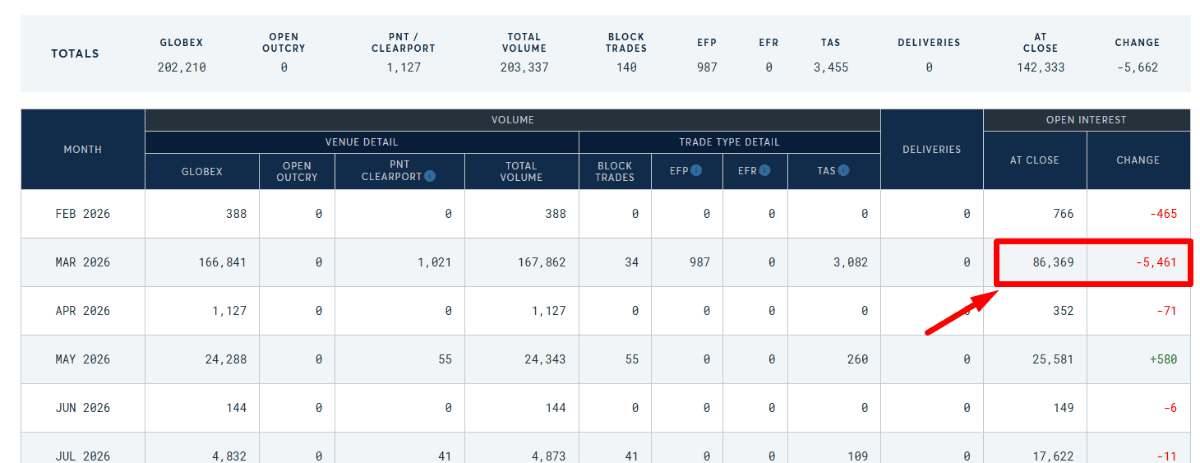
Task: Click the MAR 2026 month row label
Action: (83, 263)
